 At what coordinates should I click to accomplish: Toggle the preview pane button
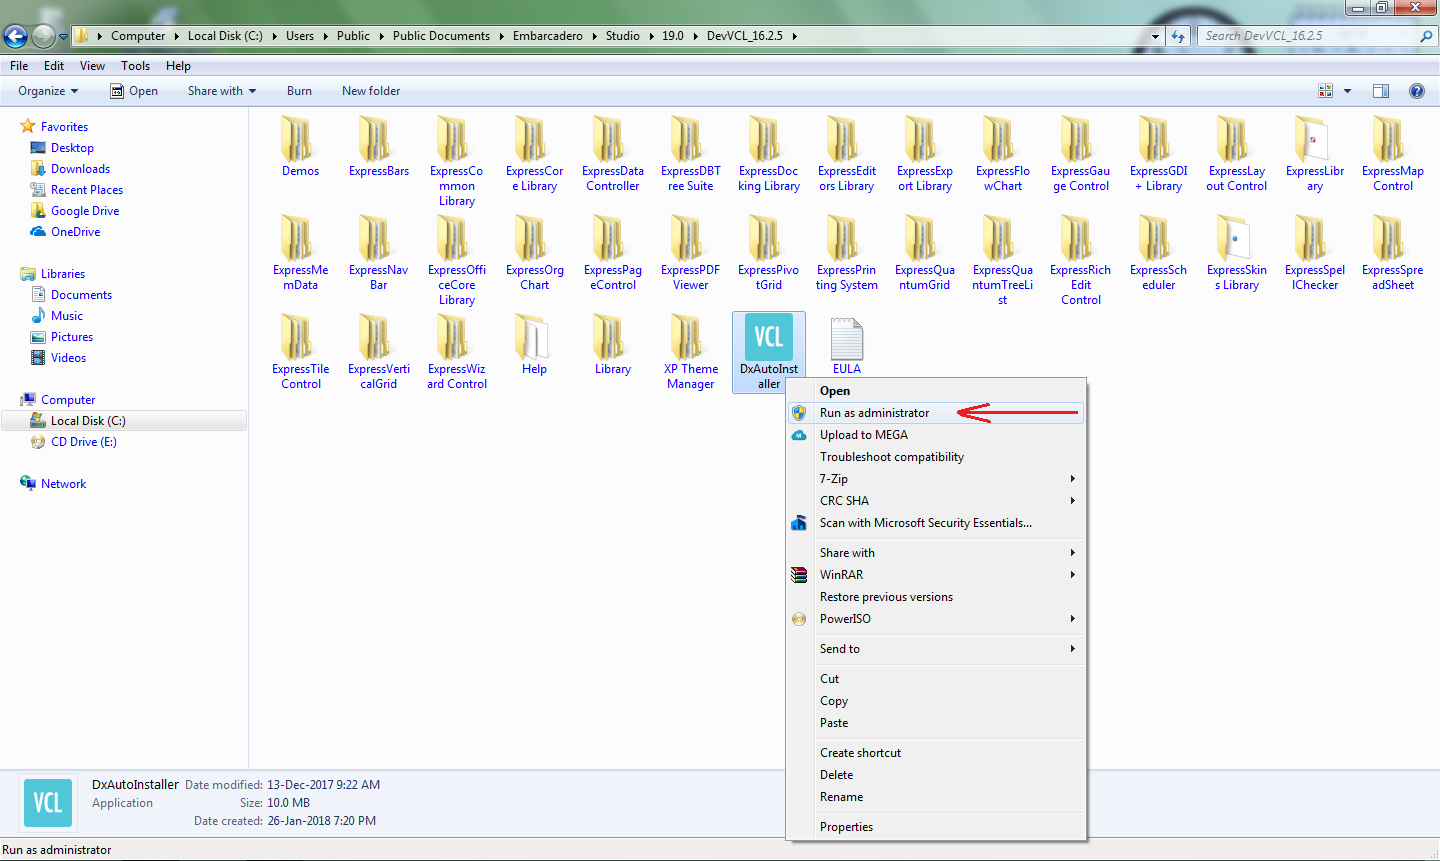tap(1381, 91)
